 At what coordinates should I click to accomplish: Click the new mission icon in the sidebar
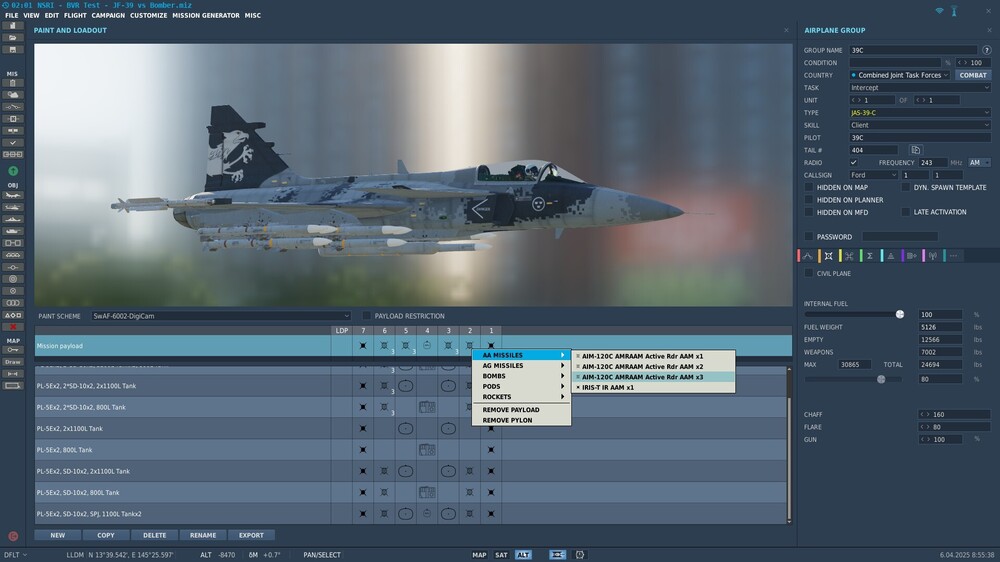(13, 26)
